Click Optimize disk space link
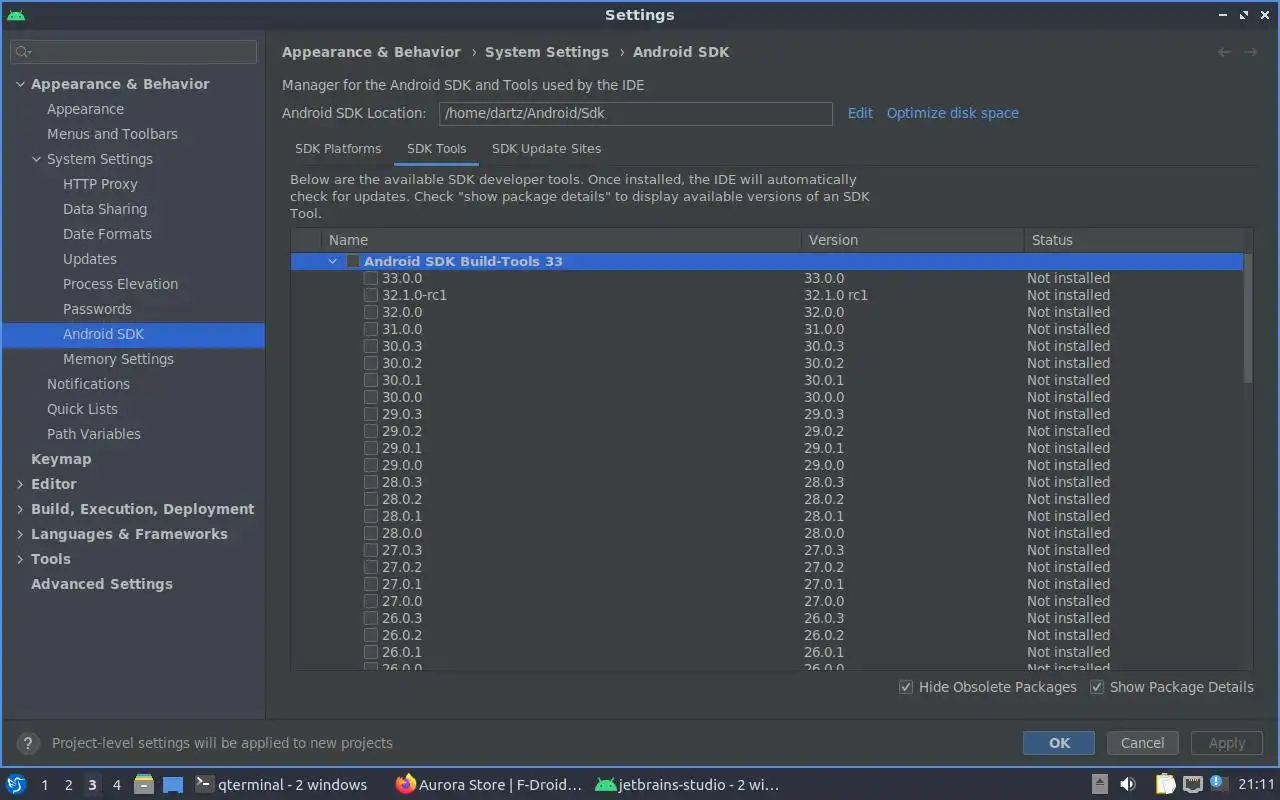The image size is (1280, 800). [952, 113]
